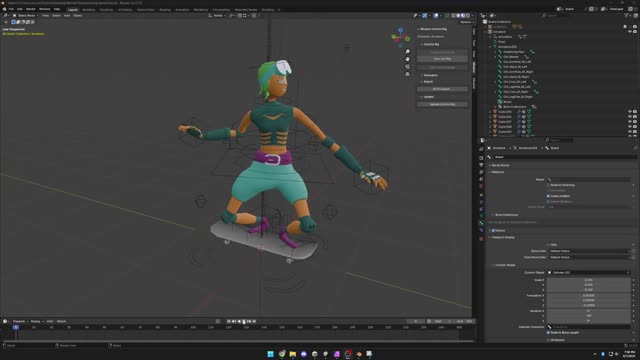Click the Play animation button in the timeline
The width and height of the screenshot is (640, 360).
244,322
